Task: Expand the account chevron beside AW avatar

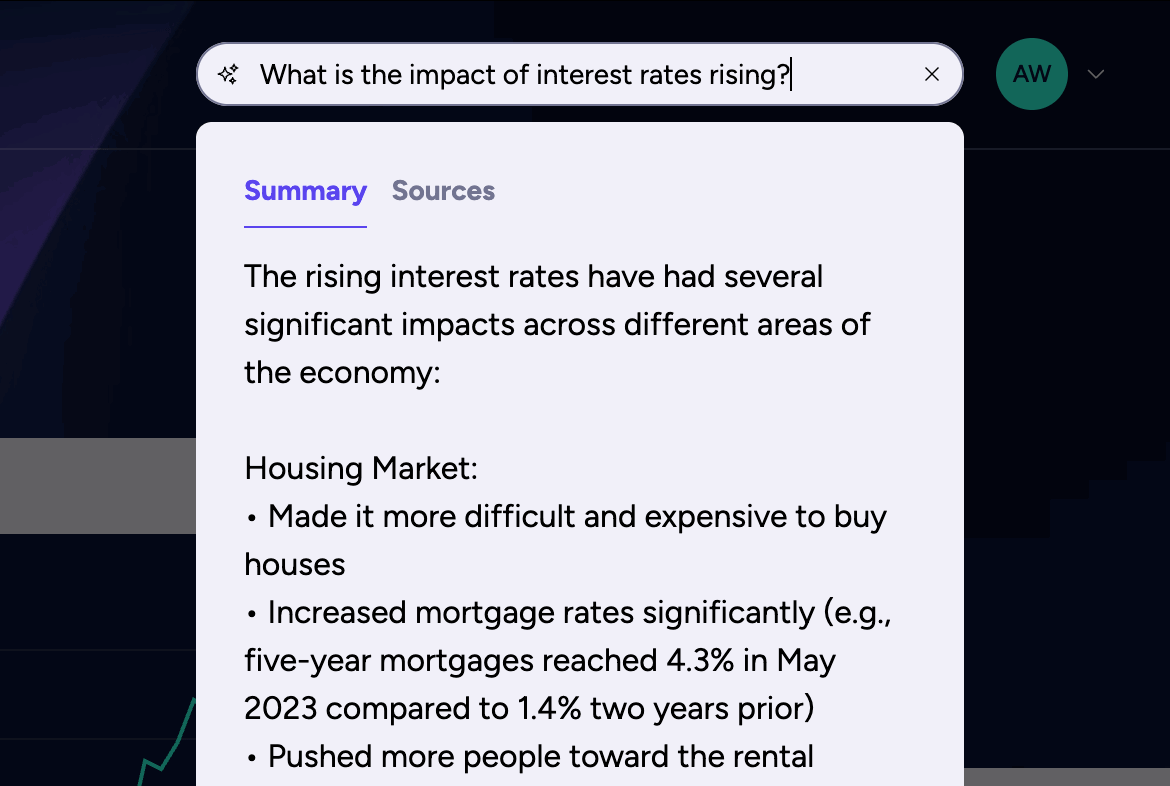Action: pyautogui.click(x=1096, y=74)
